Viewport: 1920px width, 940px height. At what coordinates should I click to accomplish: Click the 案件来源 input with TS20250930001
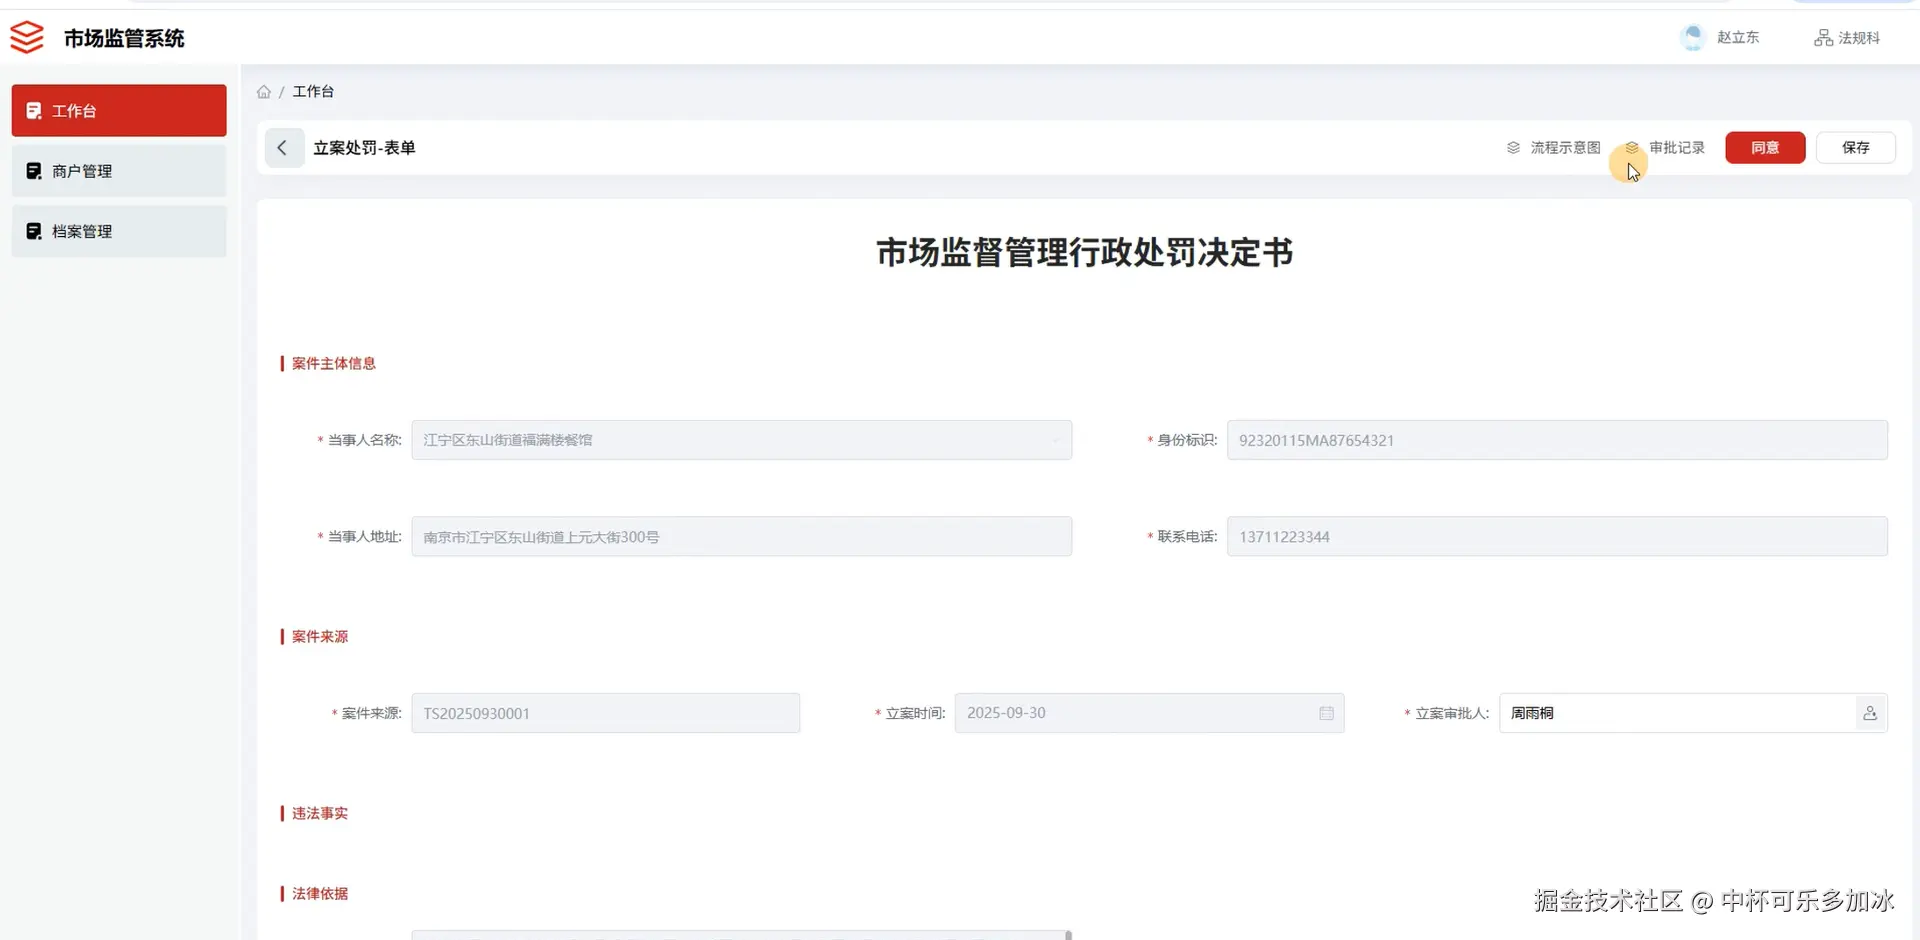(606, 713)
